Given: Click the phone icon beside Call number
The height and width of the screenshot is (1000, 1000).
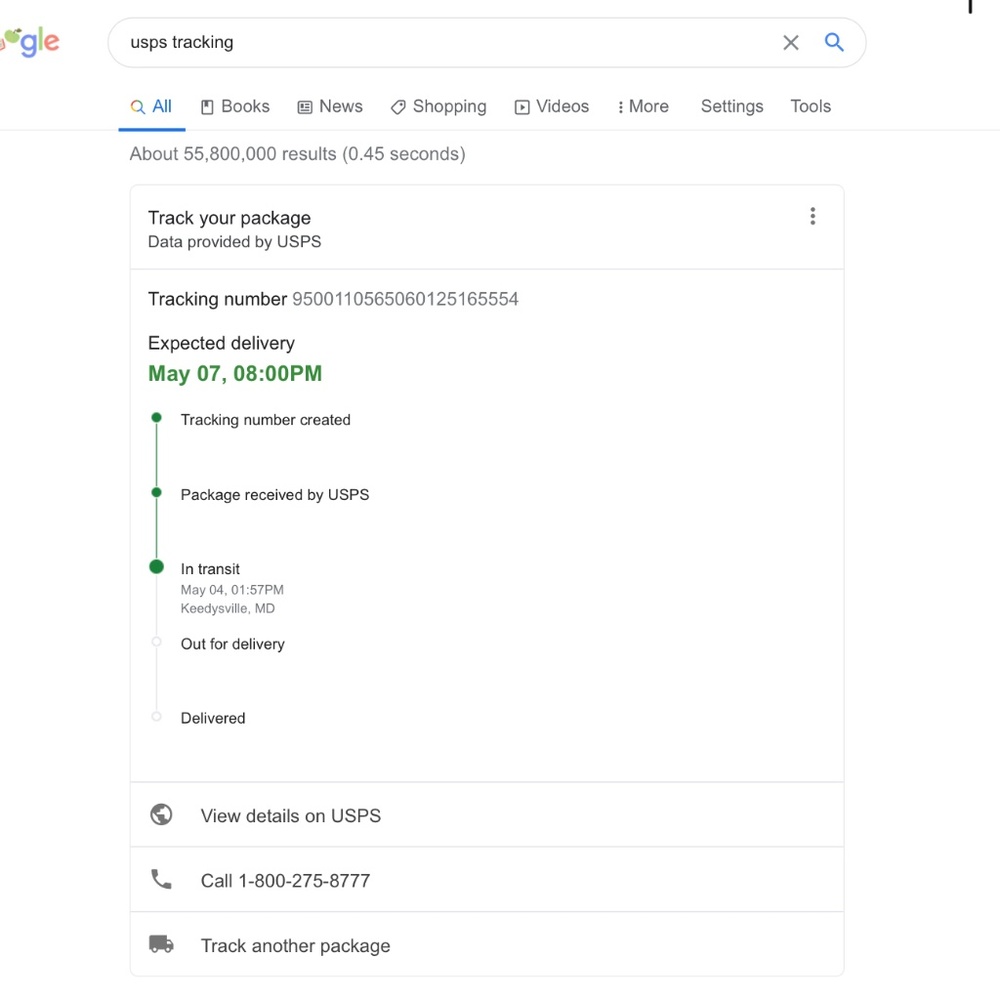Looking at the screenshot, I should pyautogui.click(x=161, y=880).
